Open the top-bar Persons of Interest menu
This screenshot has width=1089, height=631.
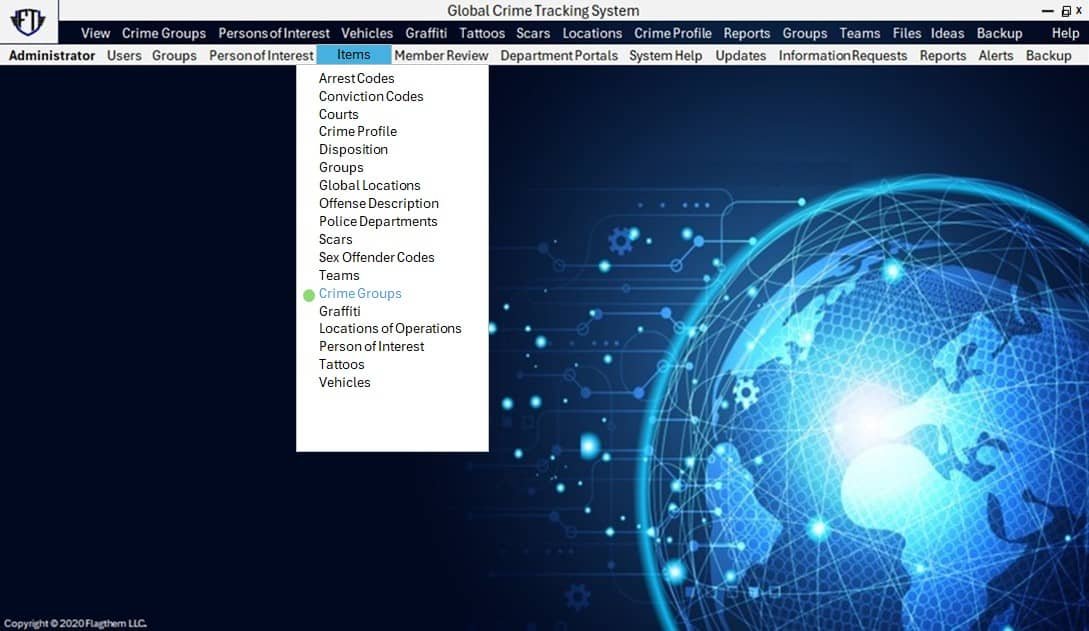coord(273,33)
